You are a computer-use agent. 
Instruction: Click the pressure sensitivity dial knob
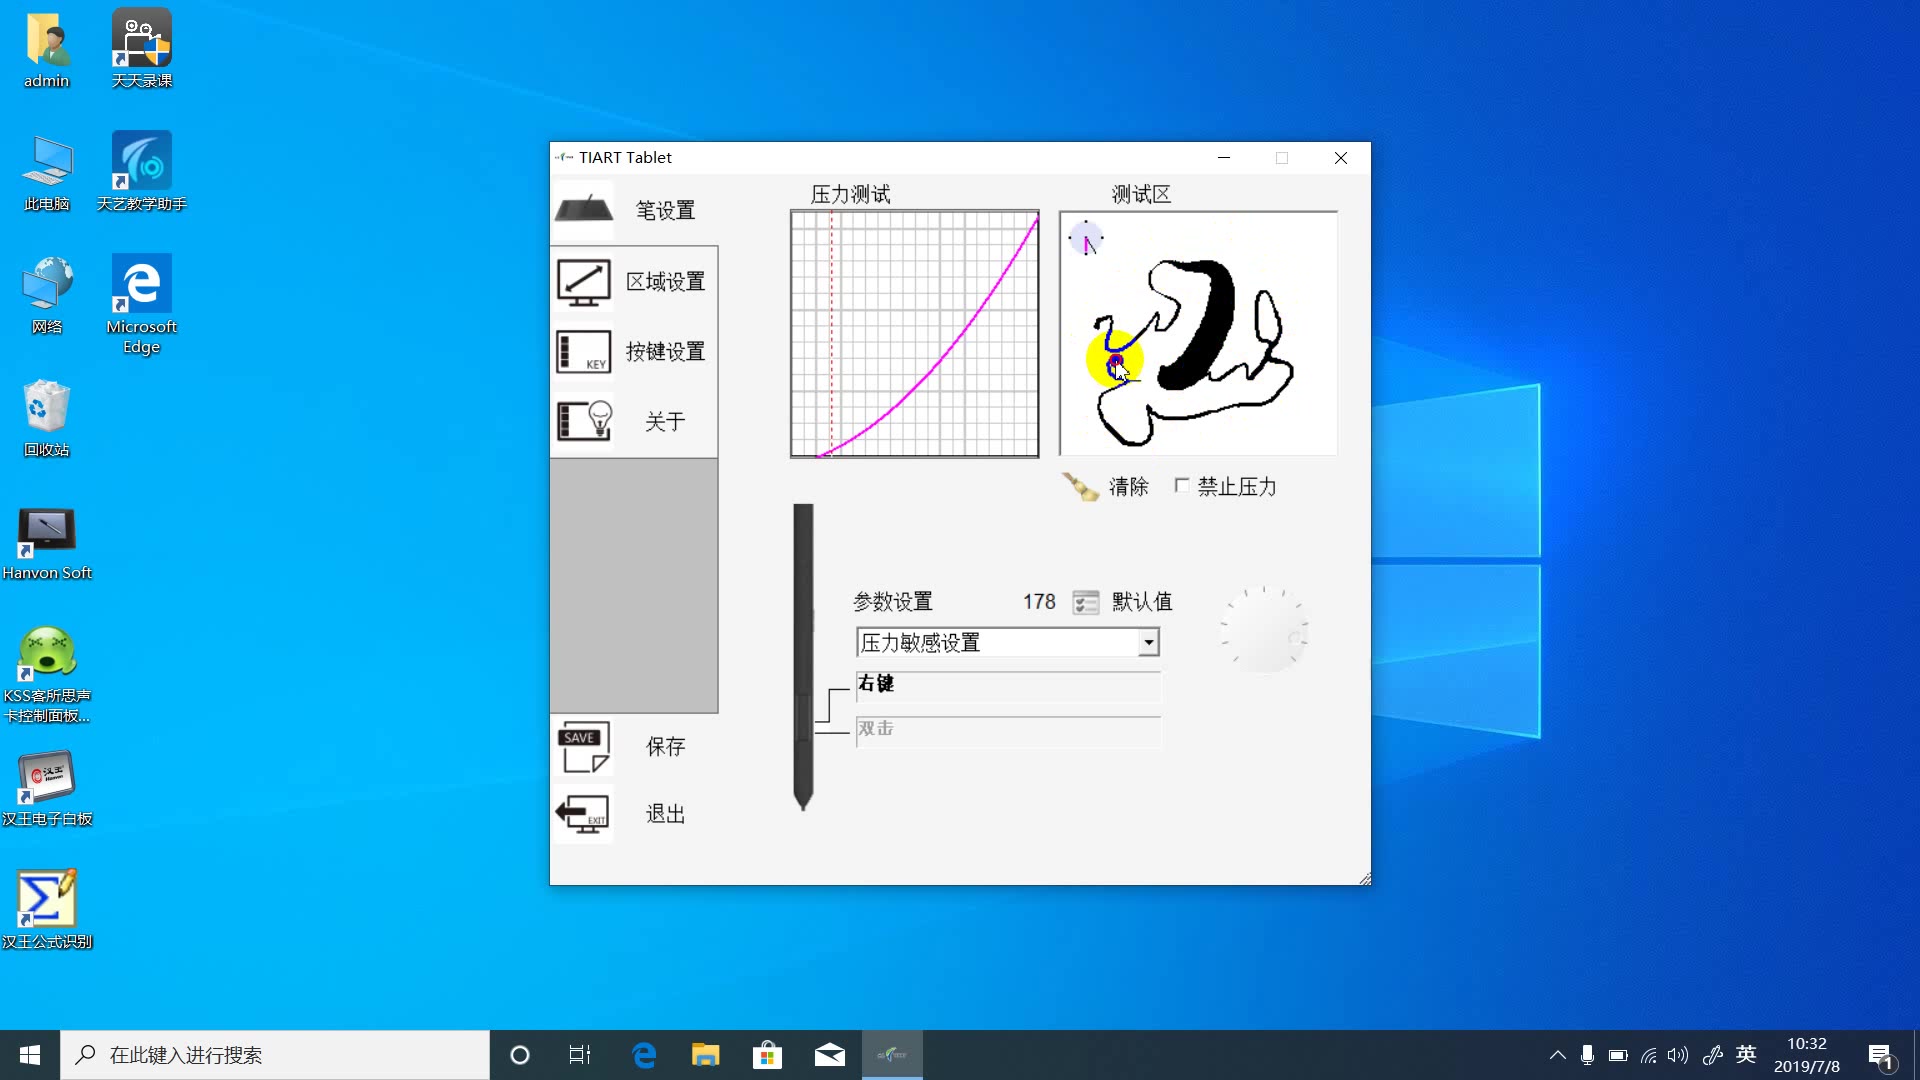point(1264,632)
